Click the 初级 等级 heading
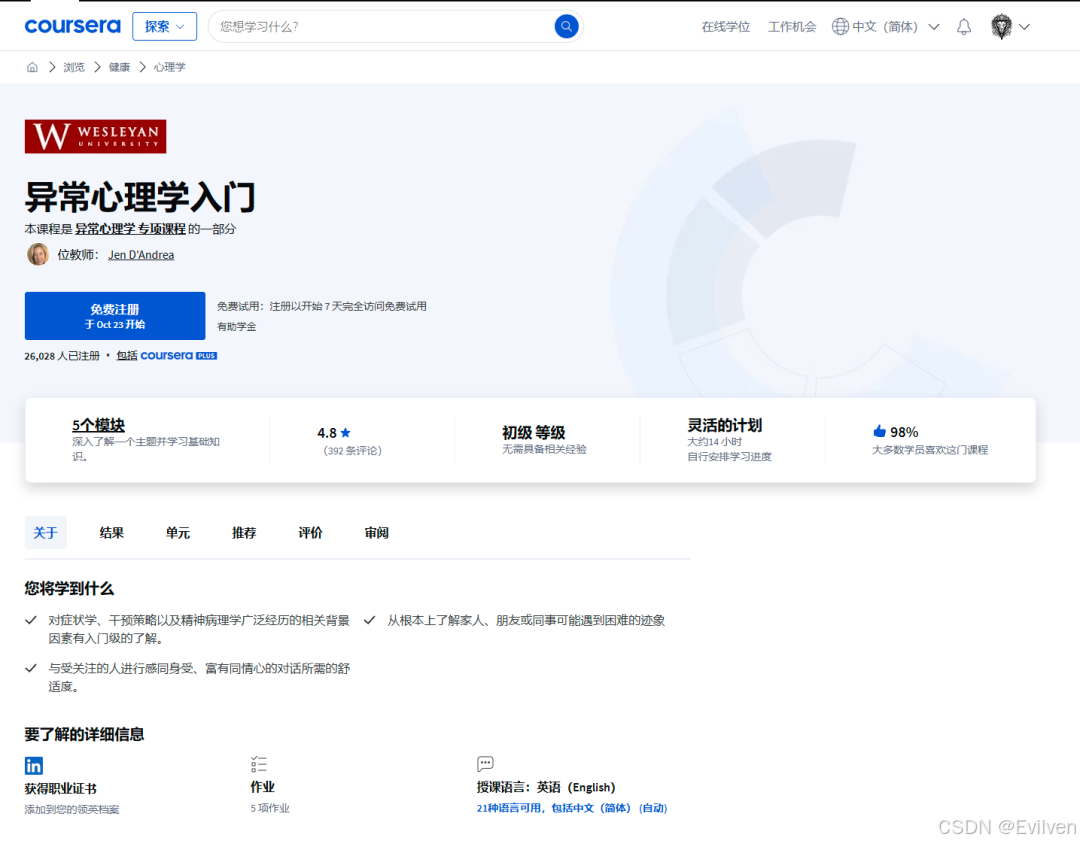 tap(534, 432)
